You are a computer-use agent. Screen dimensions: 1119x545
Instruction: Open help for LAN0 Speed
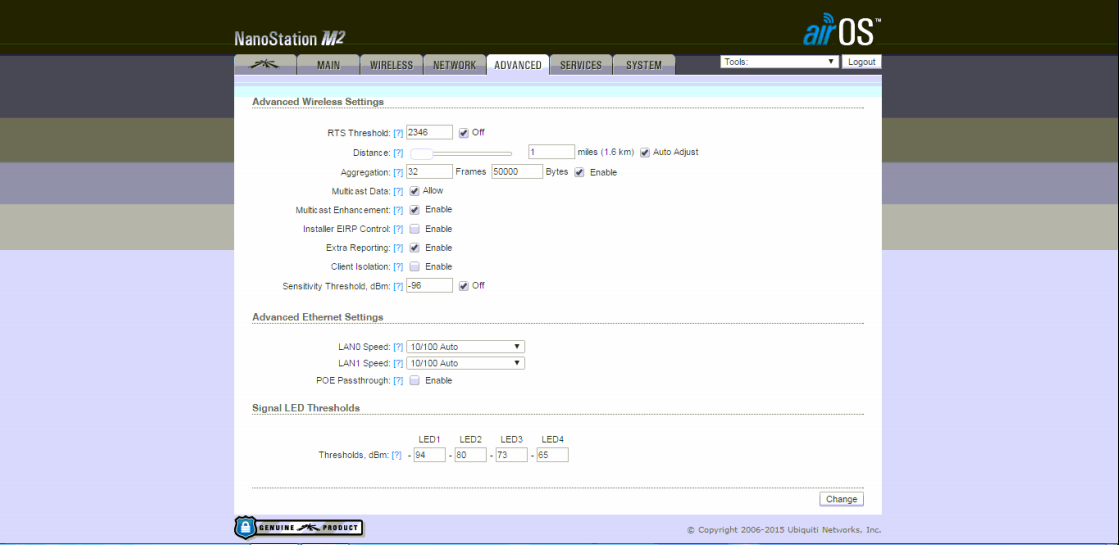coord(398,347)
